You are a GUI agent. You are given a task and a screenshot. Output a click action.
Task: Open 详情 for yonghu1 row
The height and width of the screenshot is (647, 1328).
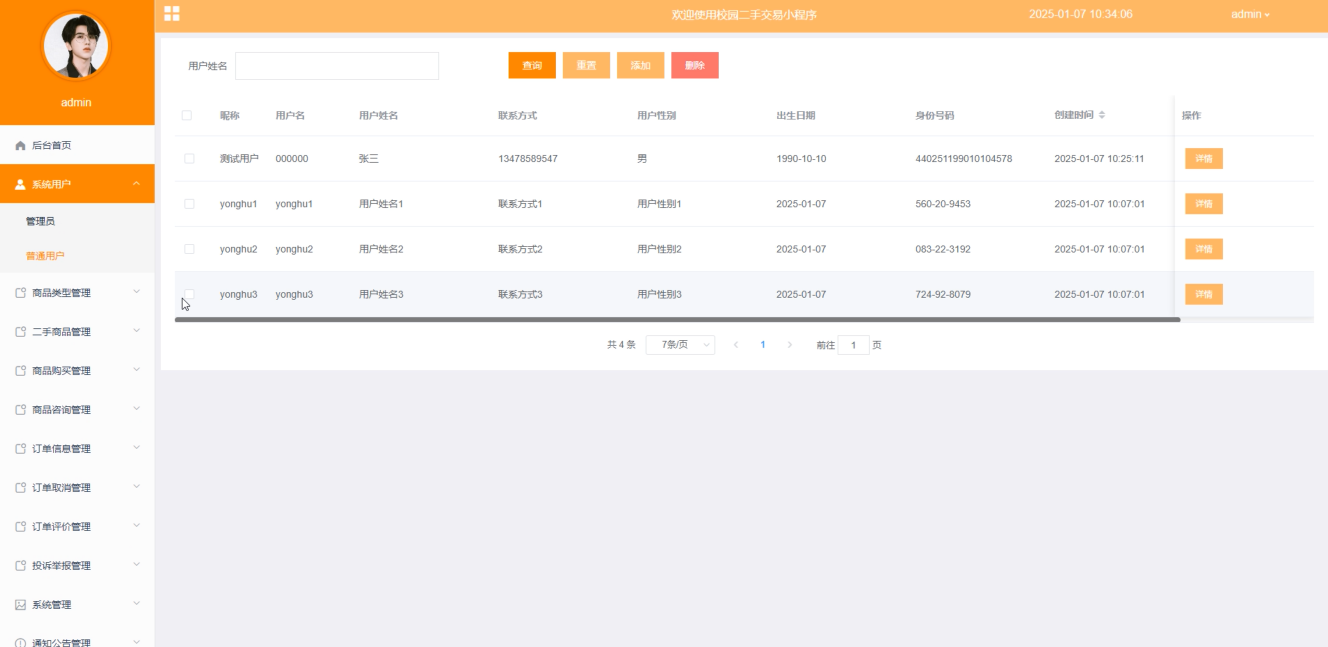coord(1204,204)
